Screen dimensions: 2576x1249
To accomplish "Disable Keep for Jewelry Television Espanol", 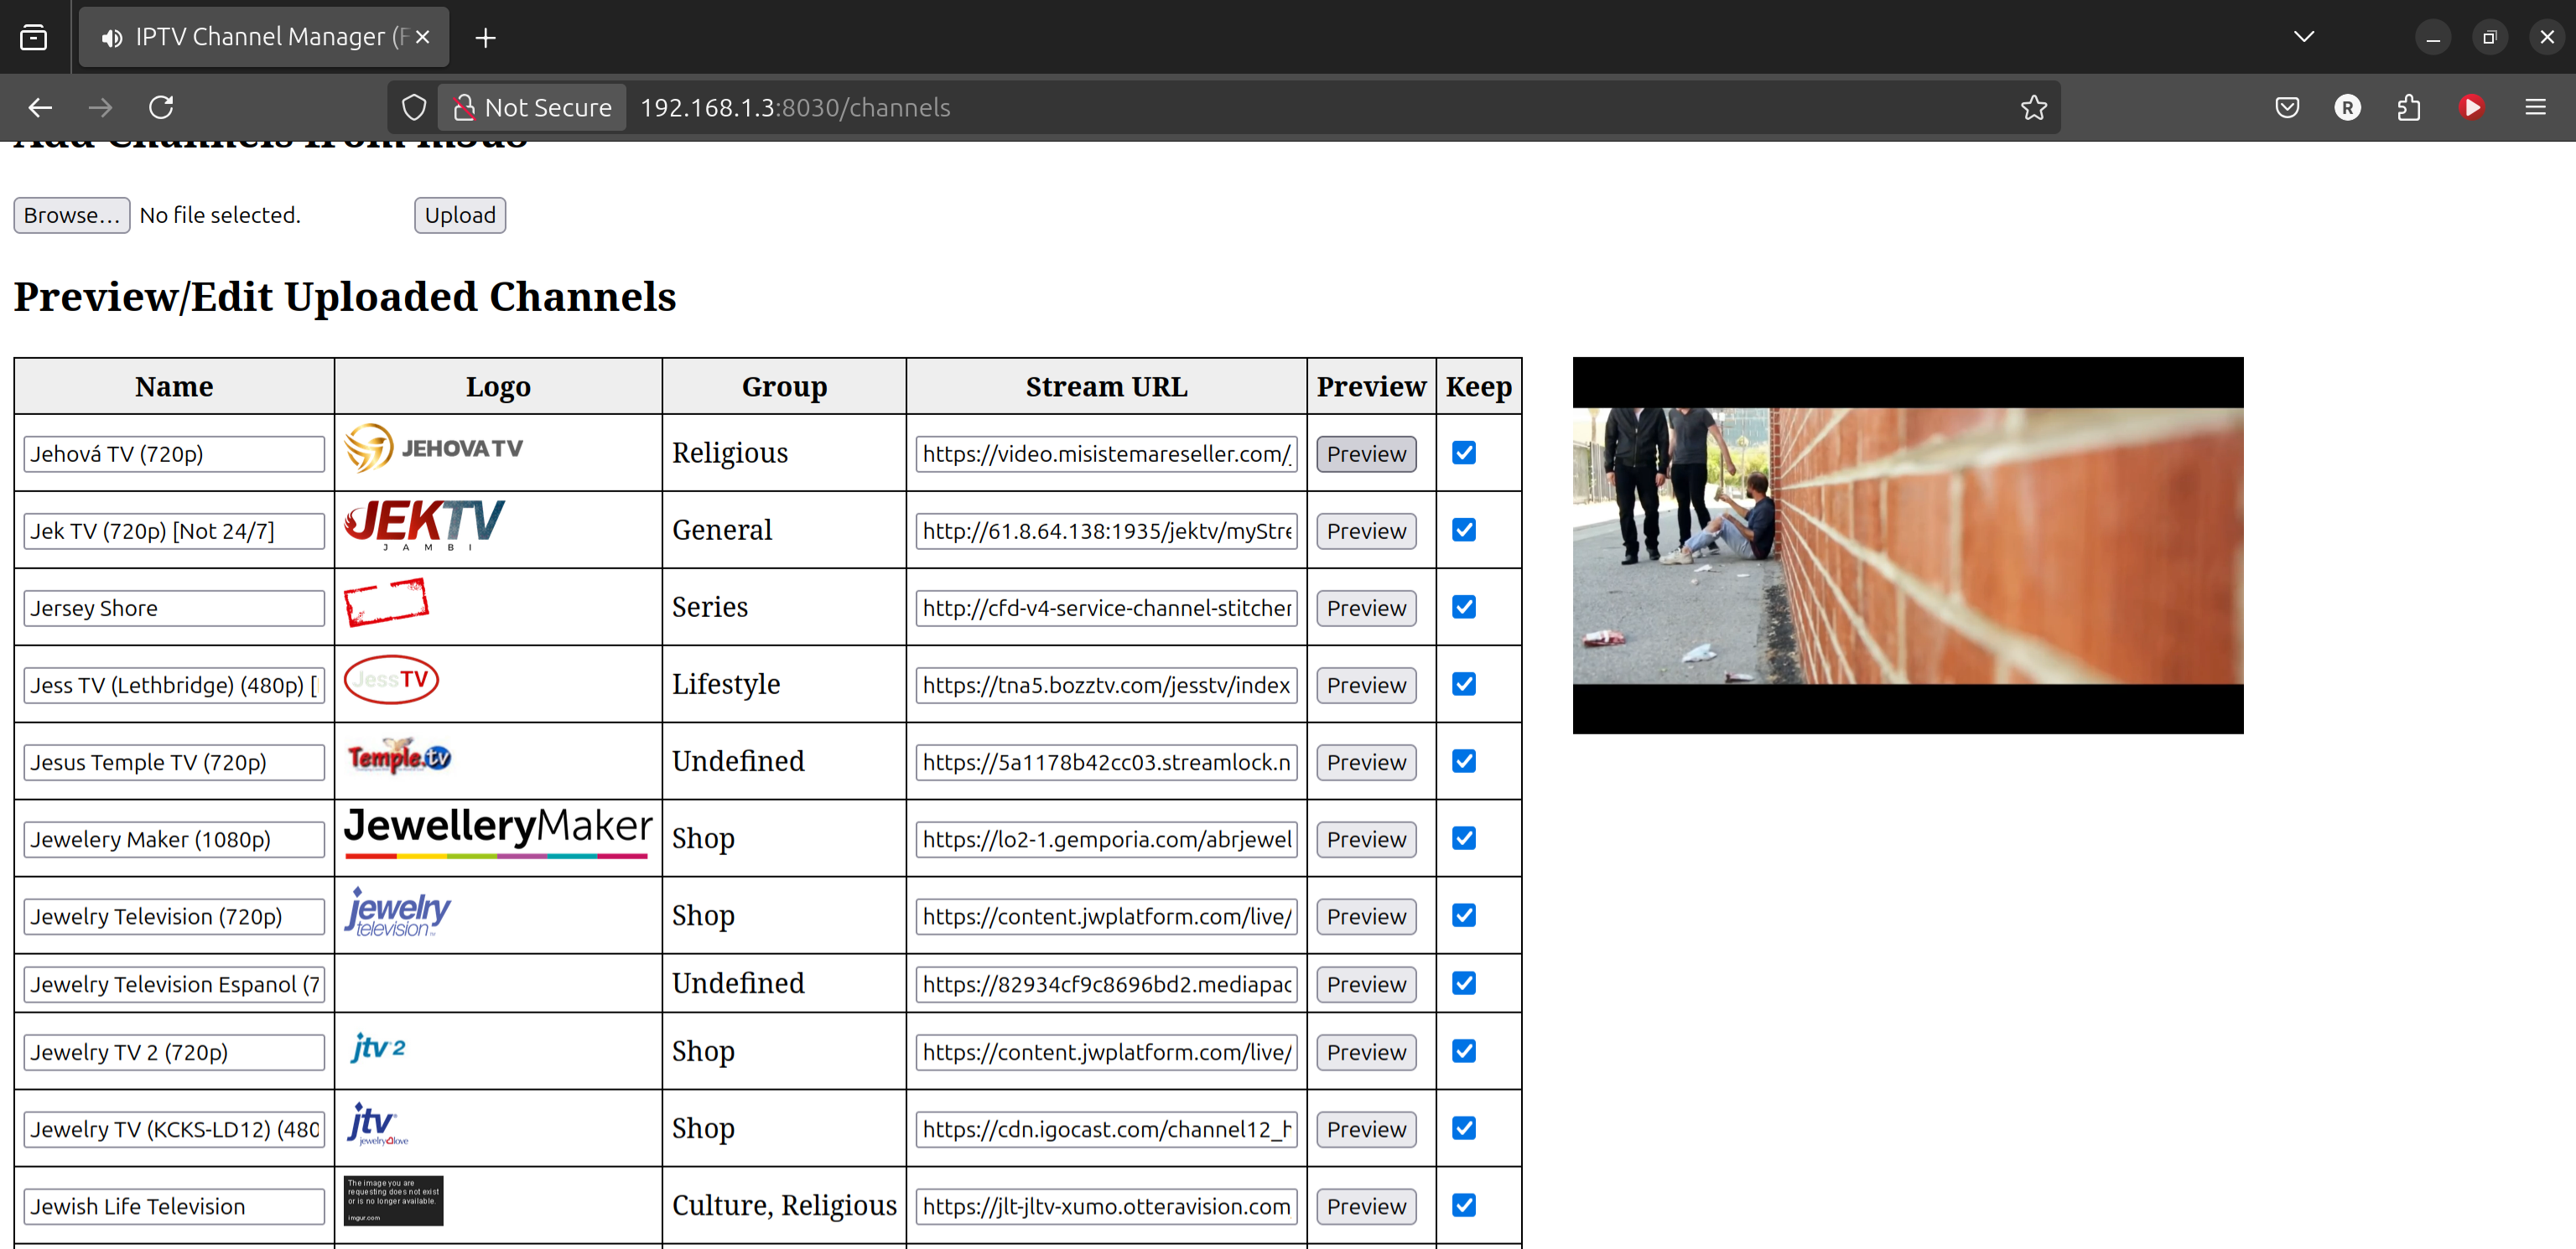I will click(1463, 983).
